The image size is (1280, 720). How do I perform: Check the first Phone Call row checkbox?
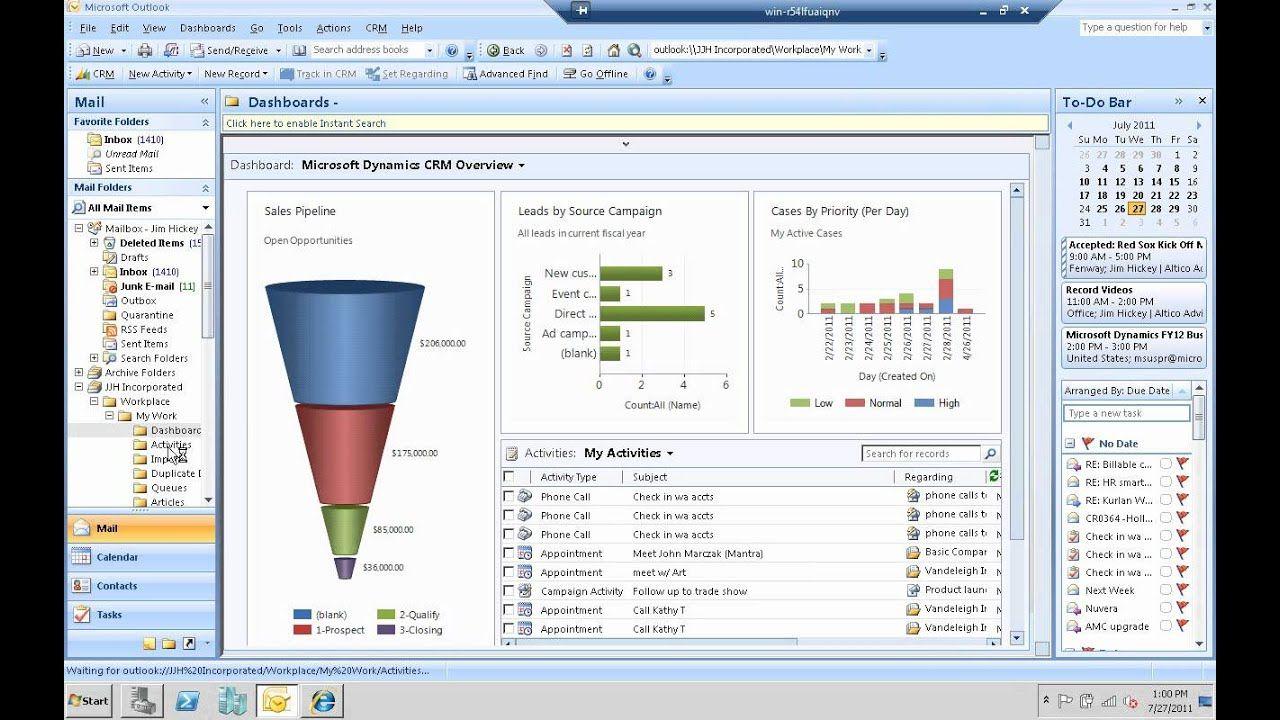pyautogui.click(x=509, y=496)
